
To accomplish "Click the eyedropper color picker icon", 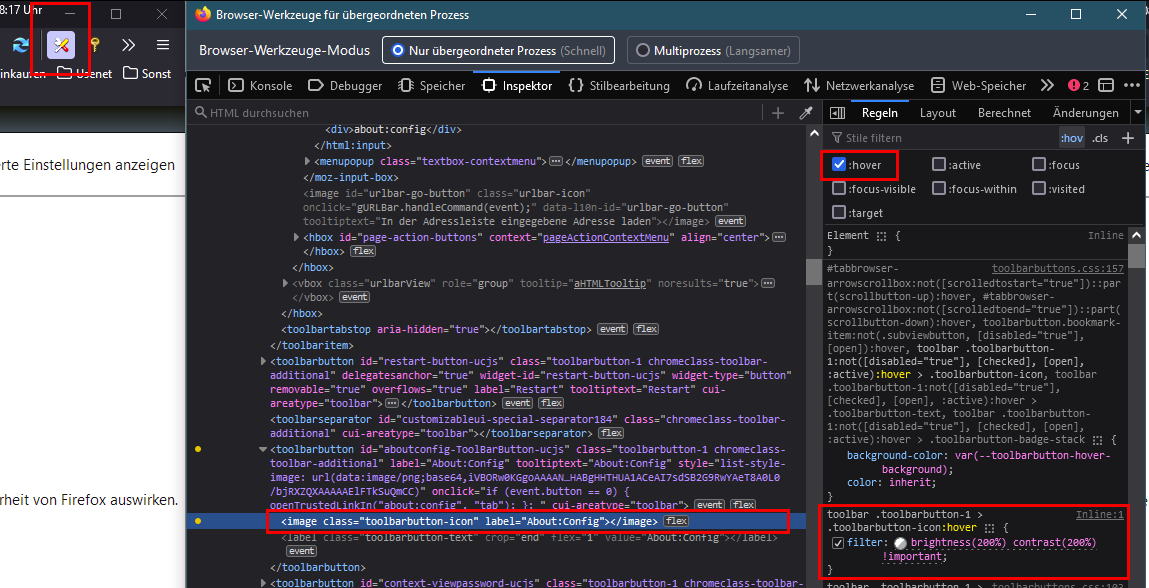I will click(x=805, y=113).
